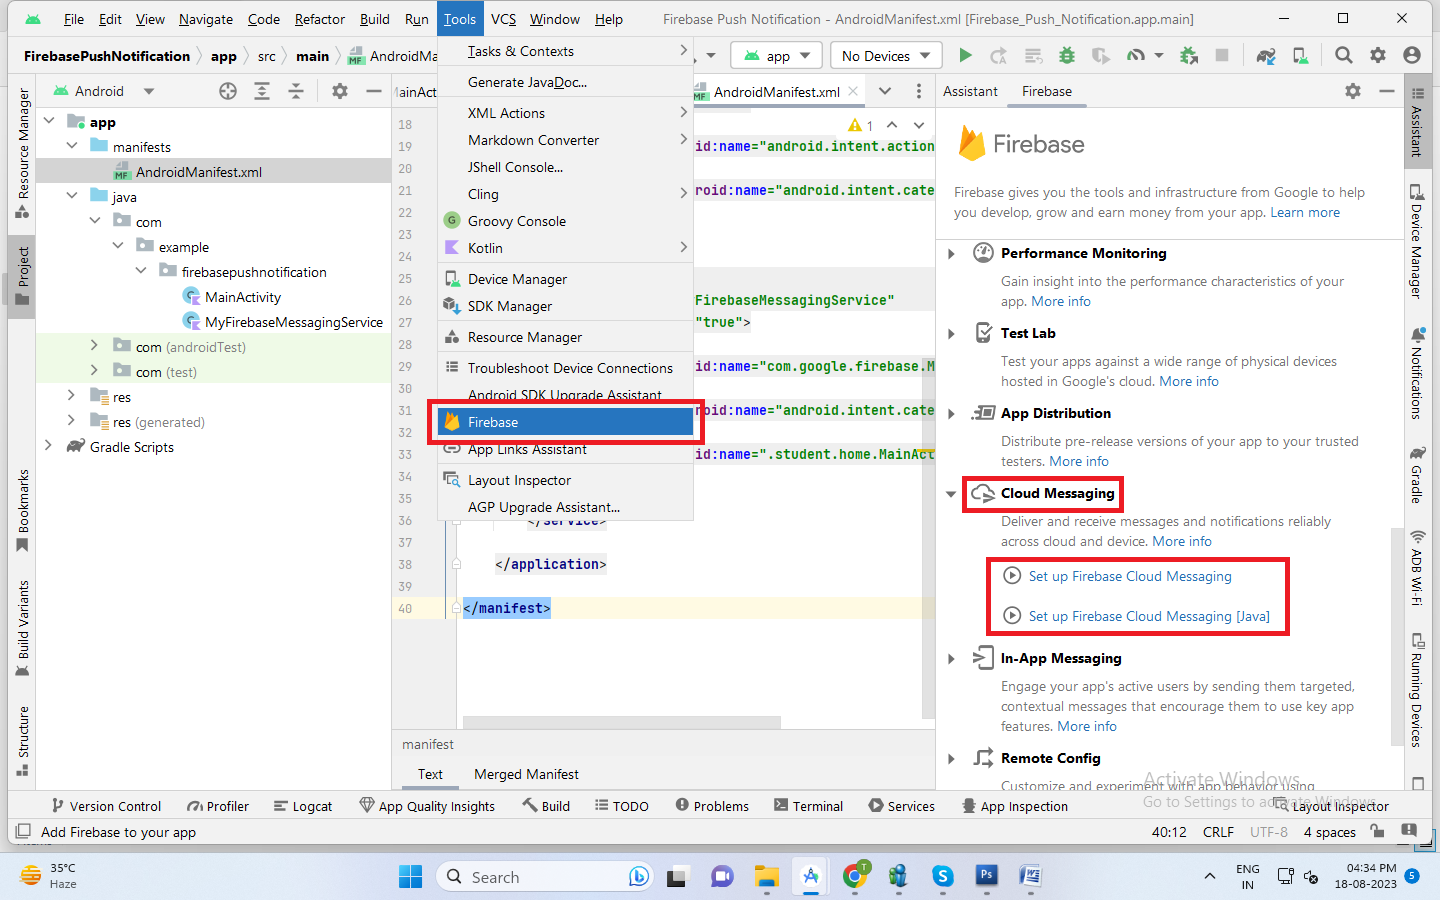1440x900 pixels.
Task: Run the app with the green play button
Action: [965, 56]
